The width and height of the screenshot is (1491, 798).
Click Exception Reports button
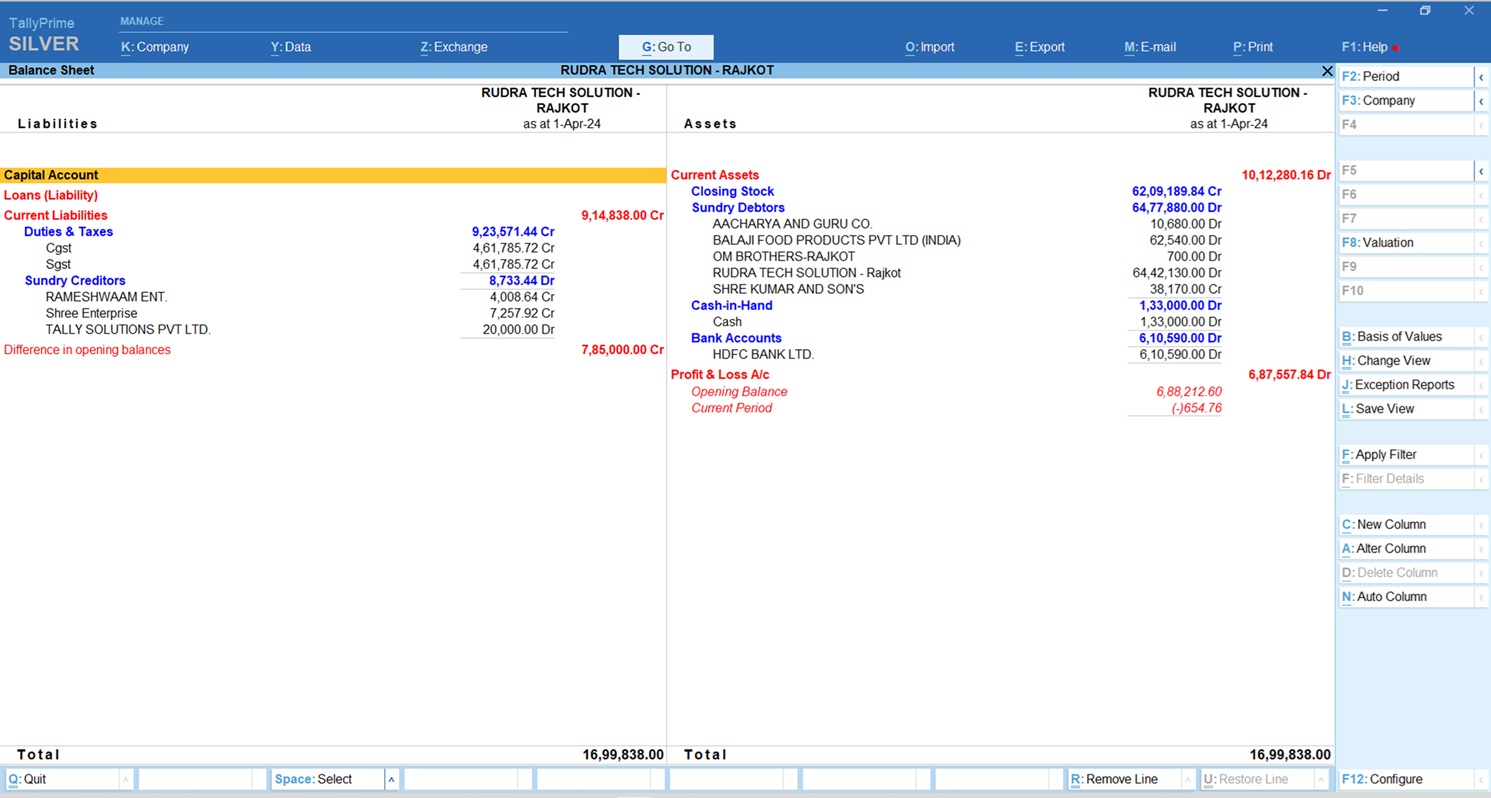point(1405,385)
